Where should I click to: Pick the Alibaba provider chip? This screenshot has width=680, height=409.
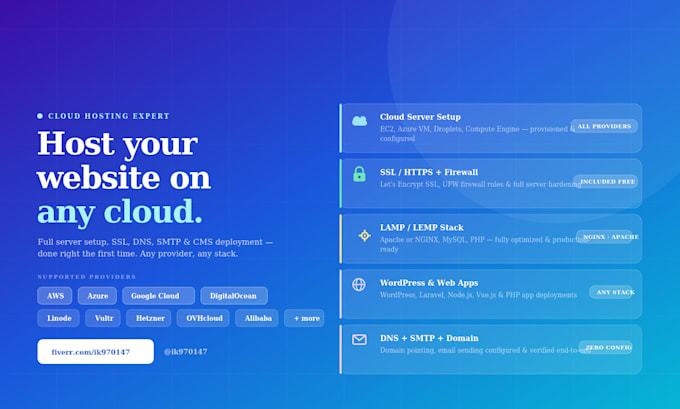257,318
